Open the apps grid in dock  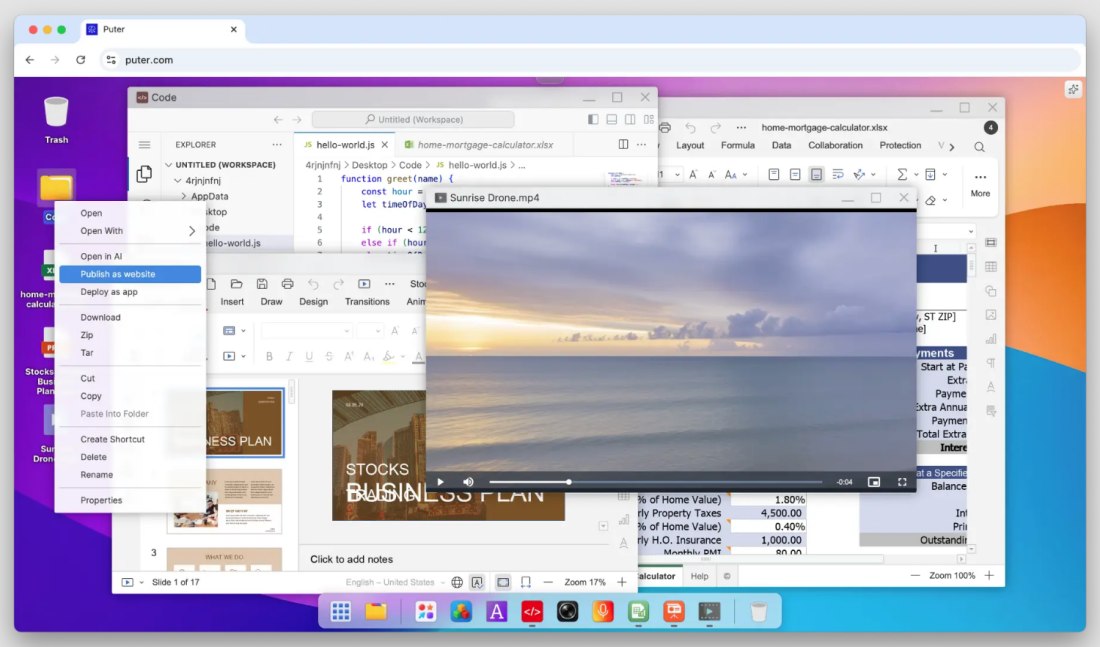(341, 612)
